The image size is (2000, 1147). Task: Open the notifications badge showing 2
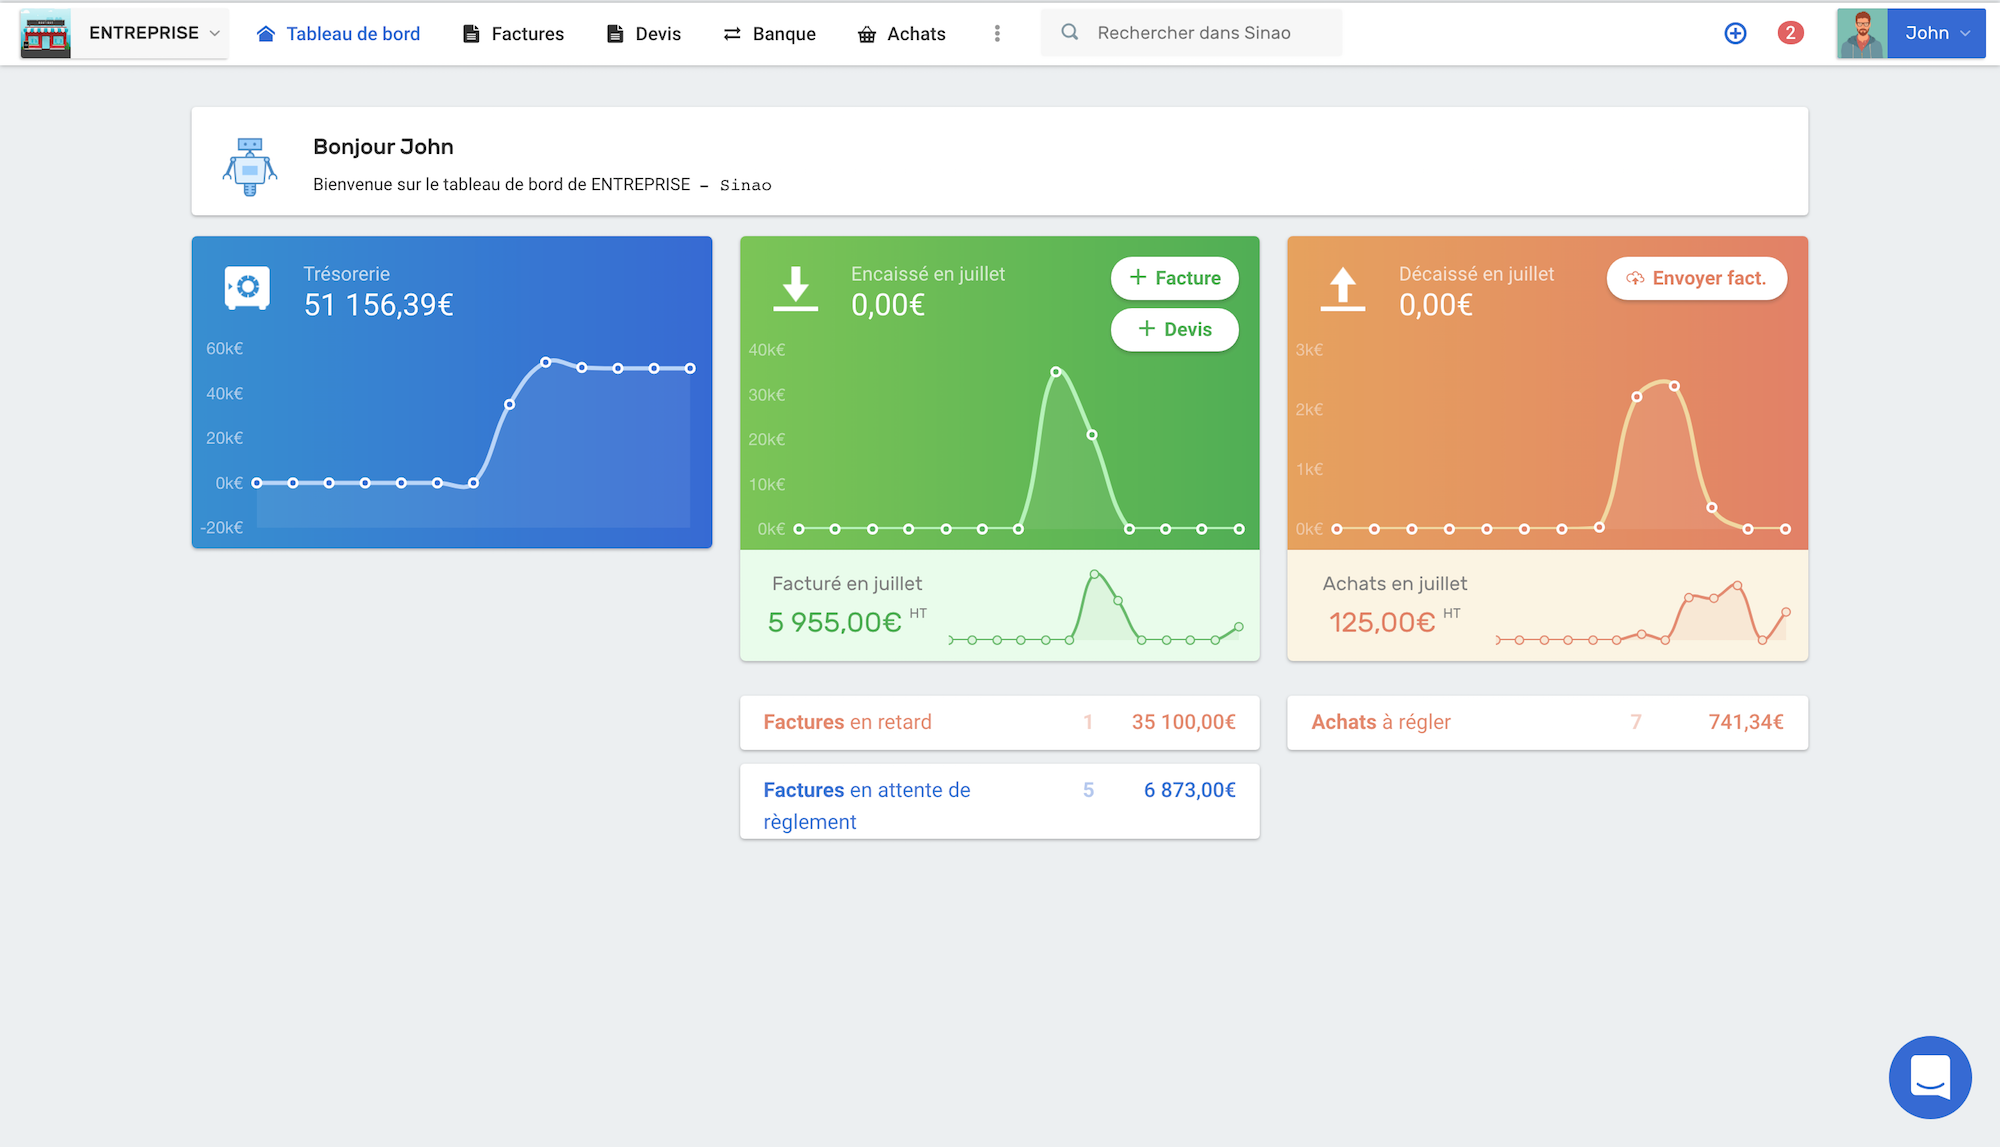1791,33
